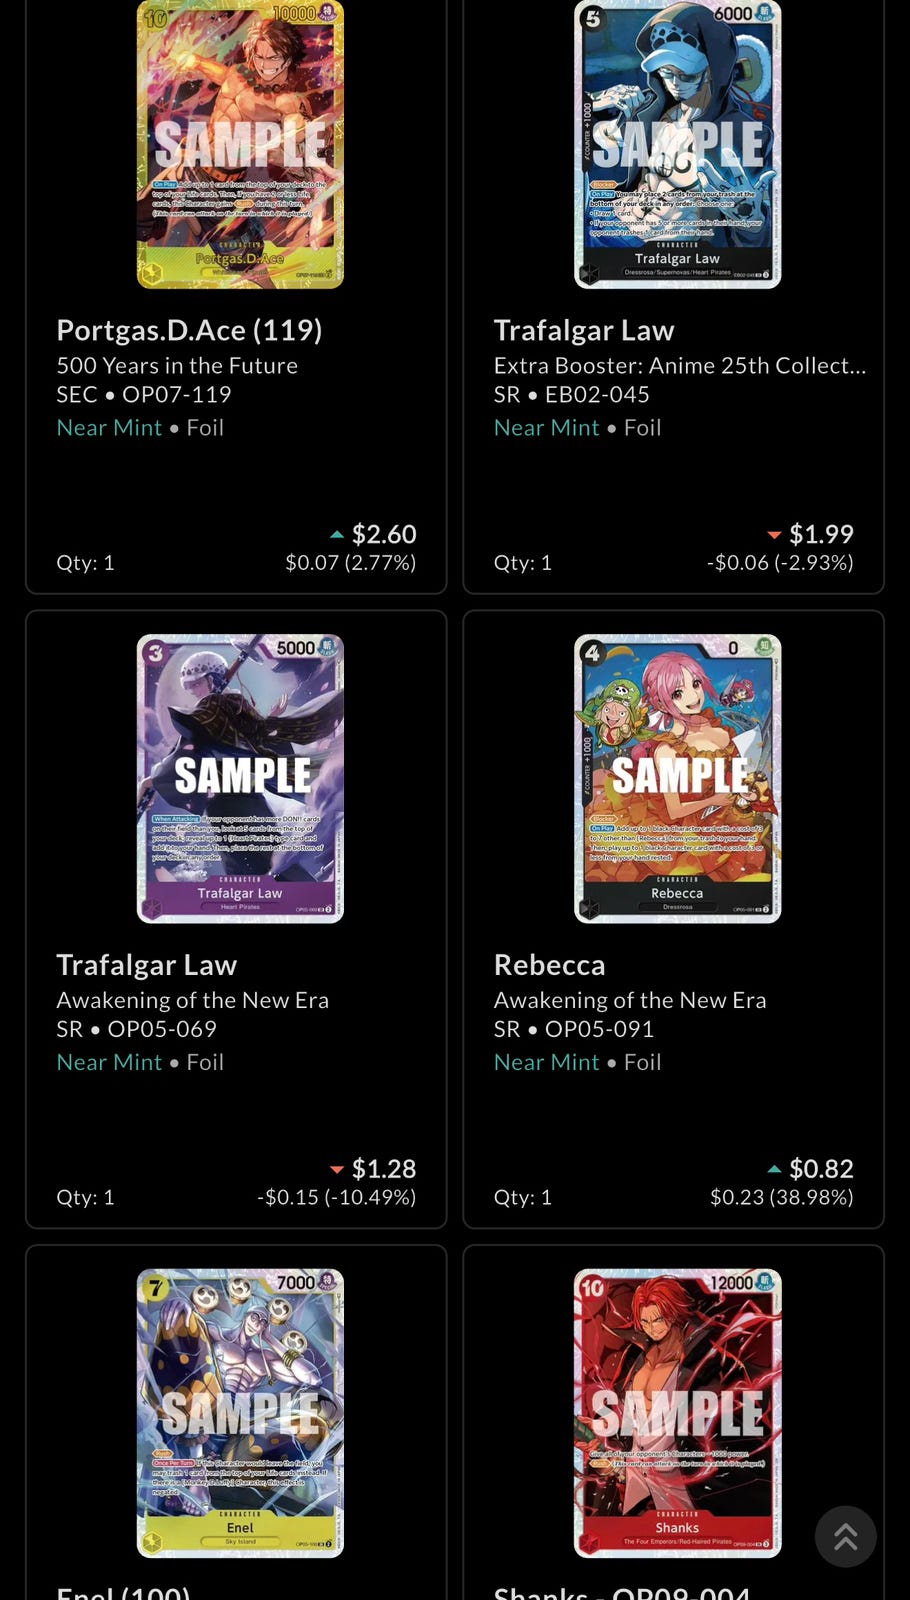910x1600 pixels.
Task: Tap Near Mint condition on Portgas.D.Ace card
Action: pyautogui.click(x=109, y=427)
